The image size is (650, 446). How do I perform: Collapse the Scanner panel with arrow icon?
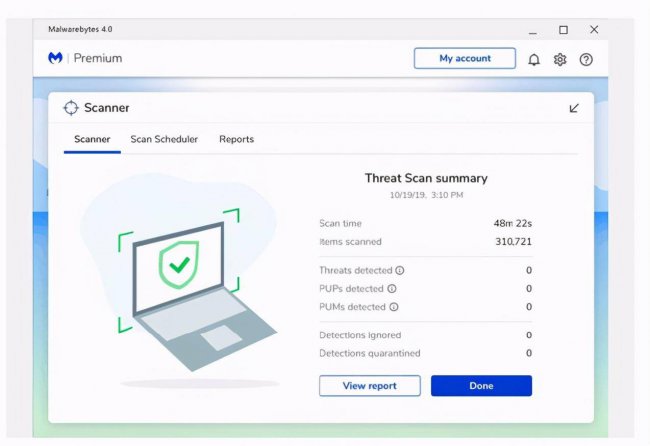tap(574, 108)
